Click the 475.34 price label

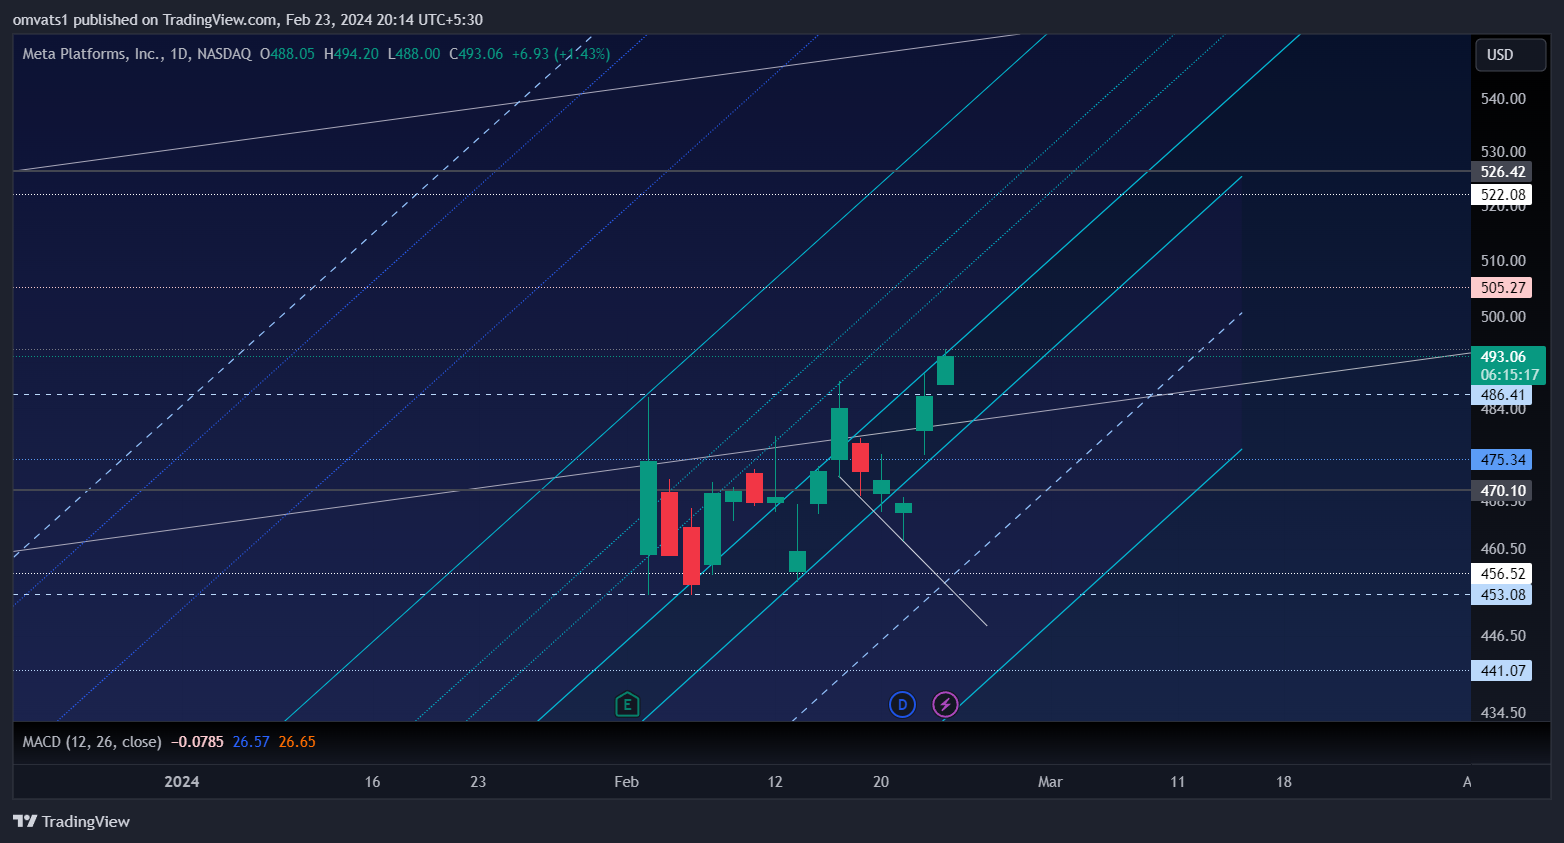1501,460
